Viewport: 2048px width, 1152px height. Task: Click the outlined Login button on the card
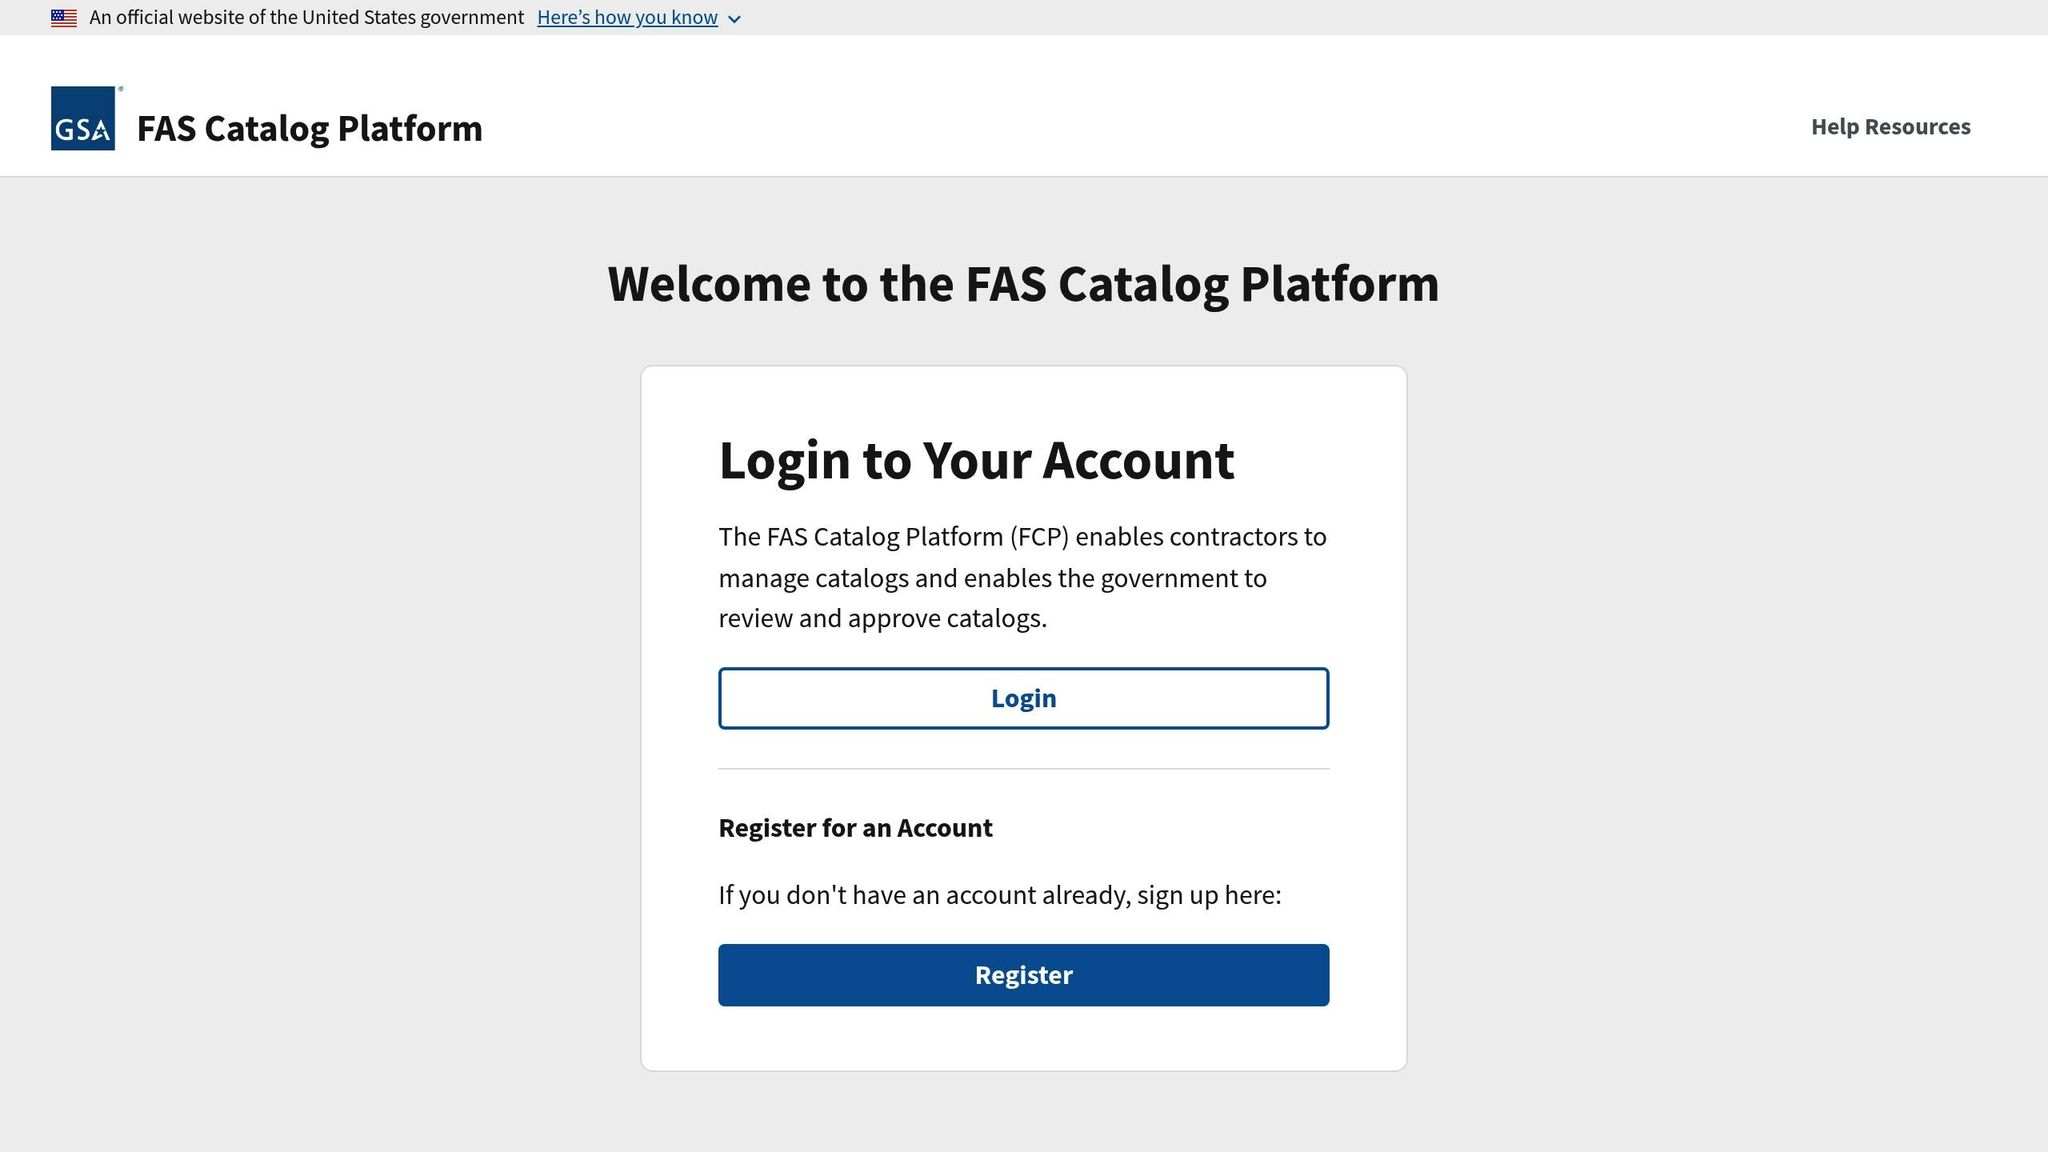tap(1022, 698)
